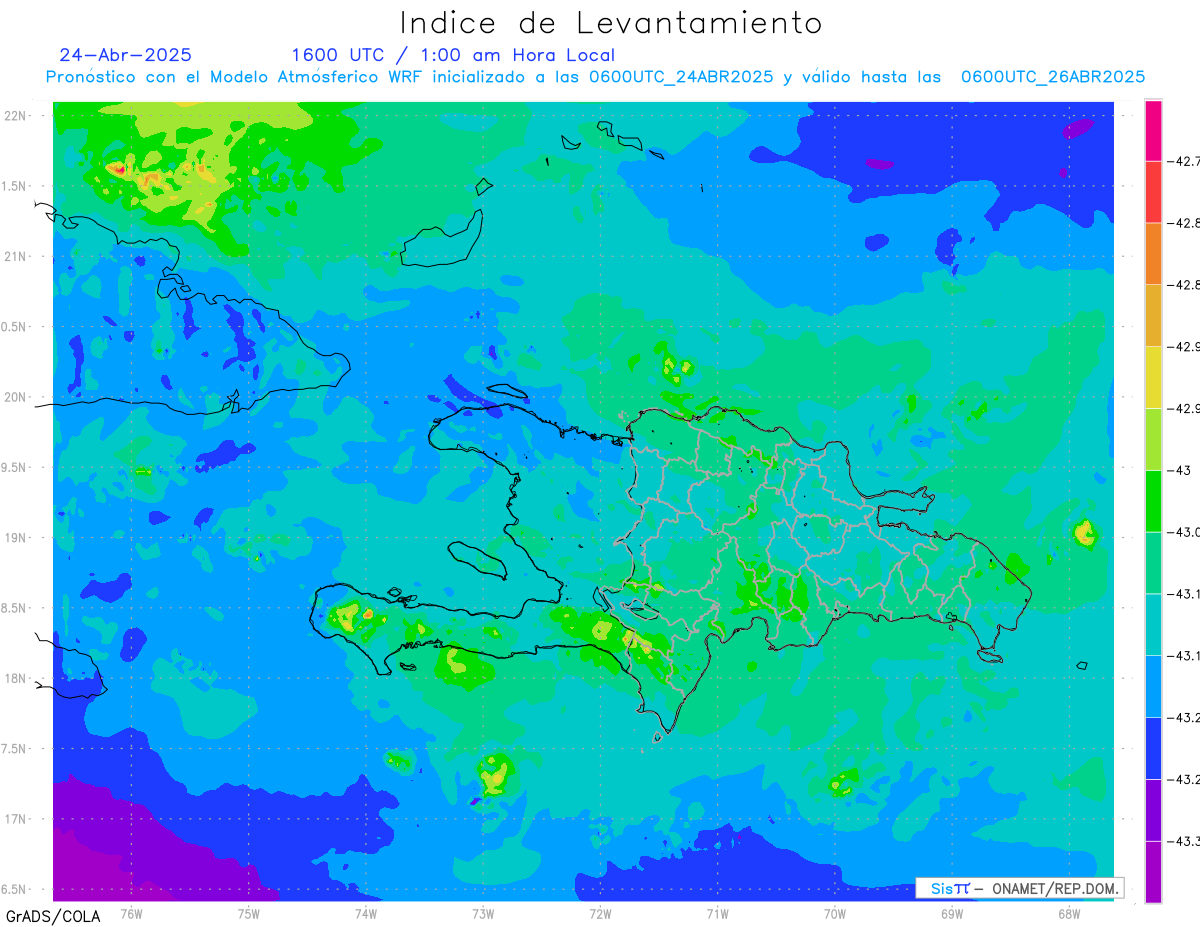Click the '68W' longitude label

tap(1069, 913)
